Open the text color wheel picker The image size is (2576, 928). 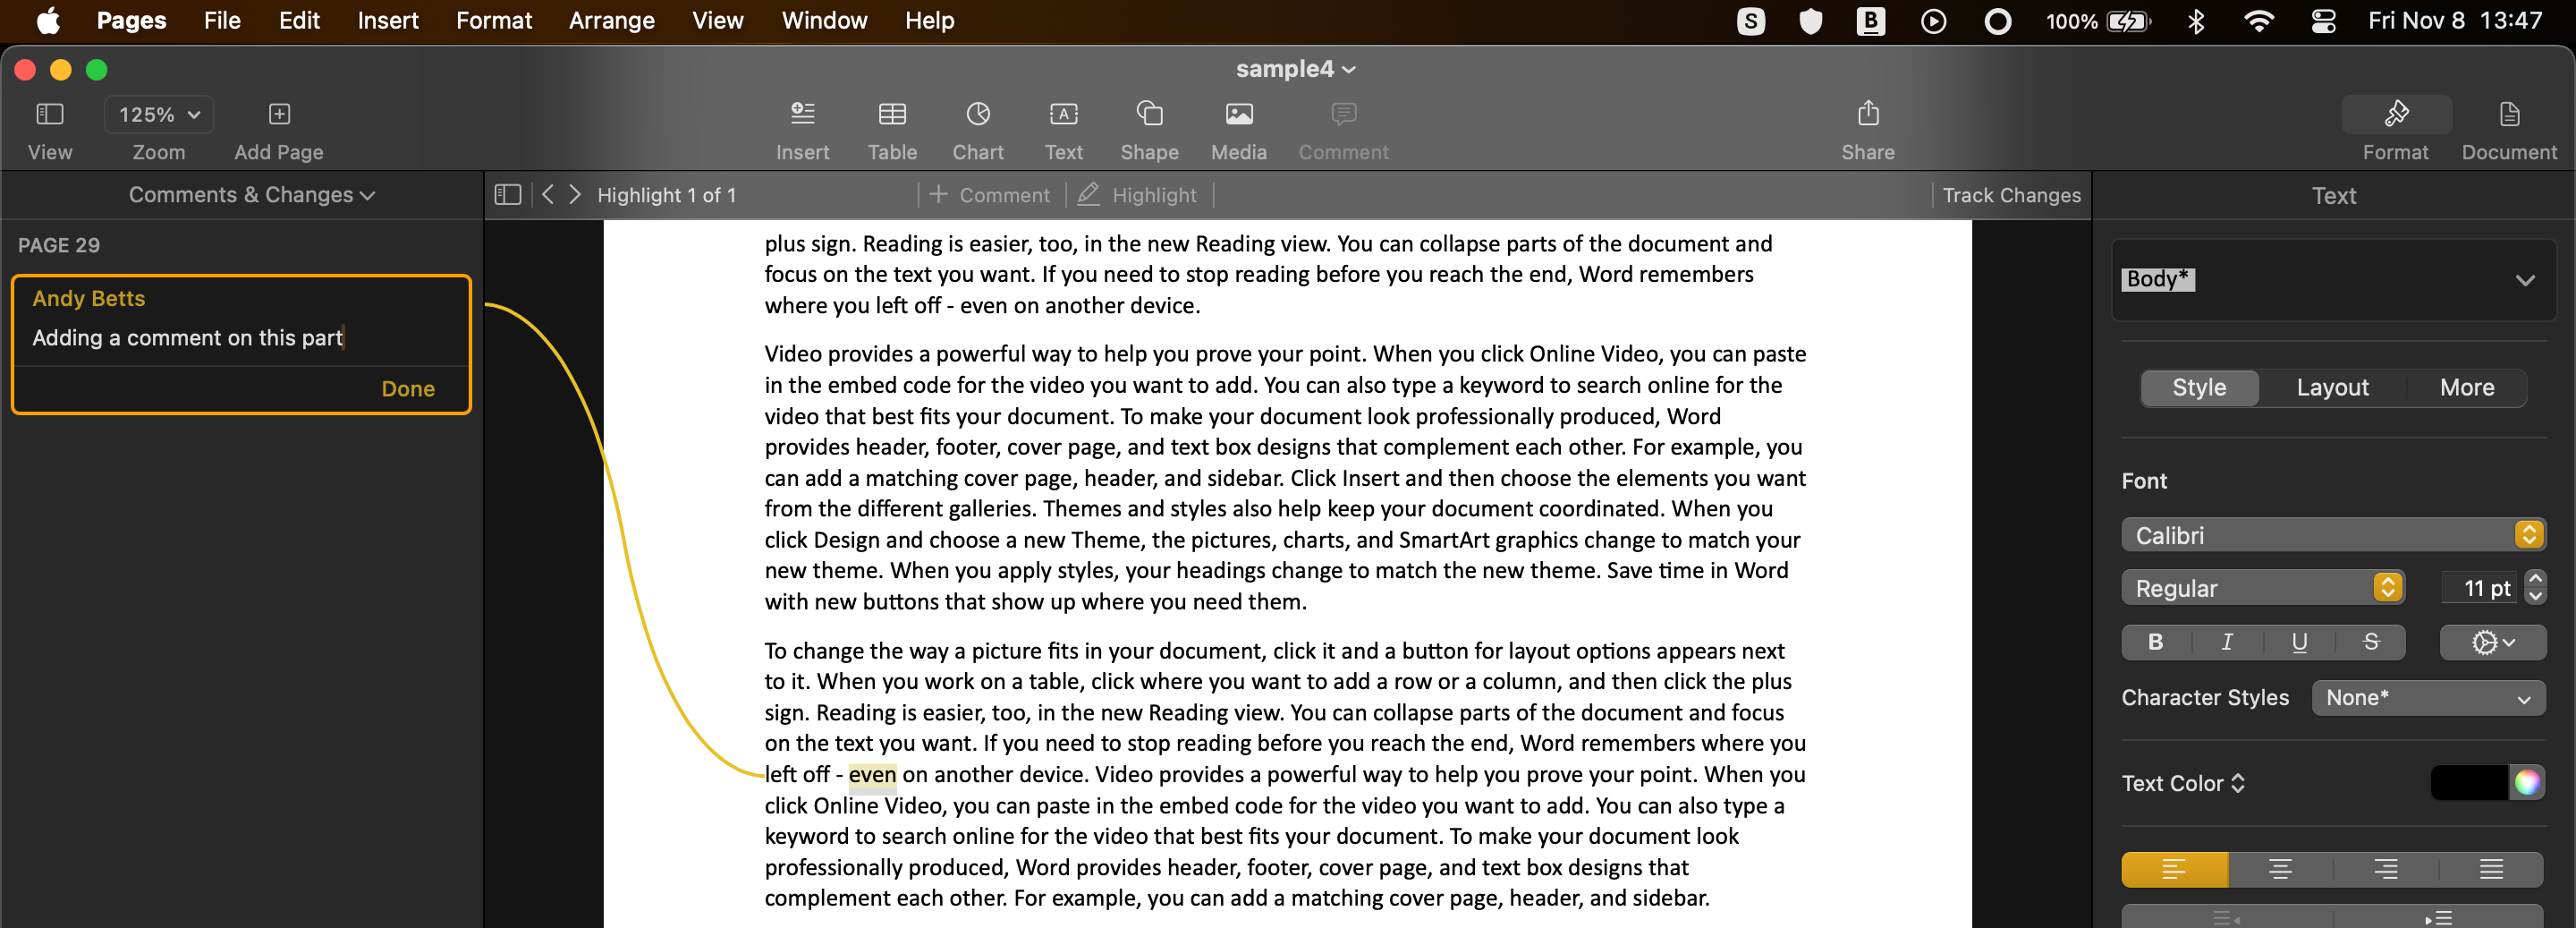pyautogui.click(x=2526, y=783)
